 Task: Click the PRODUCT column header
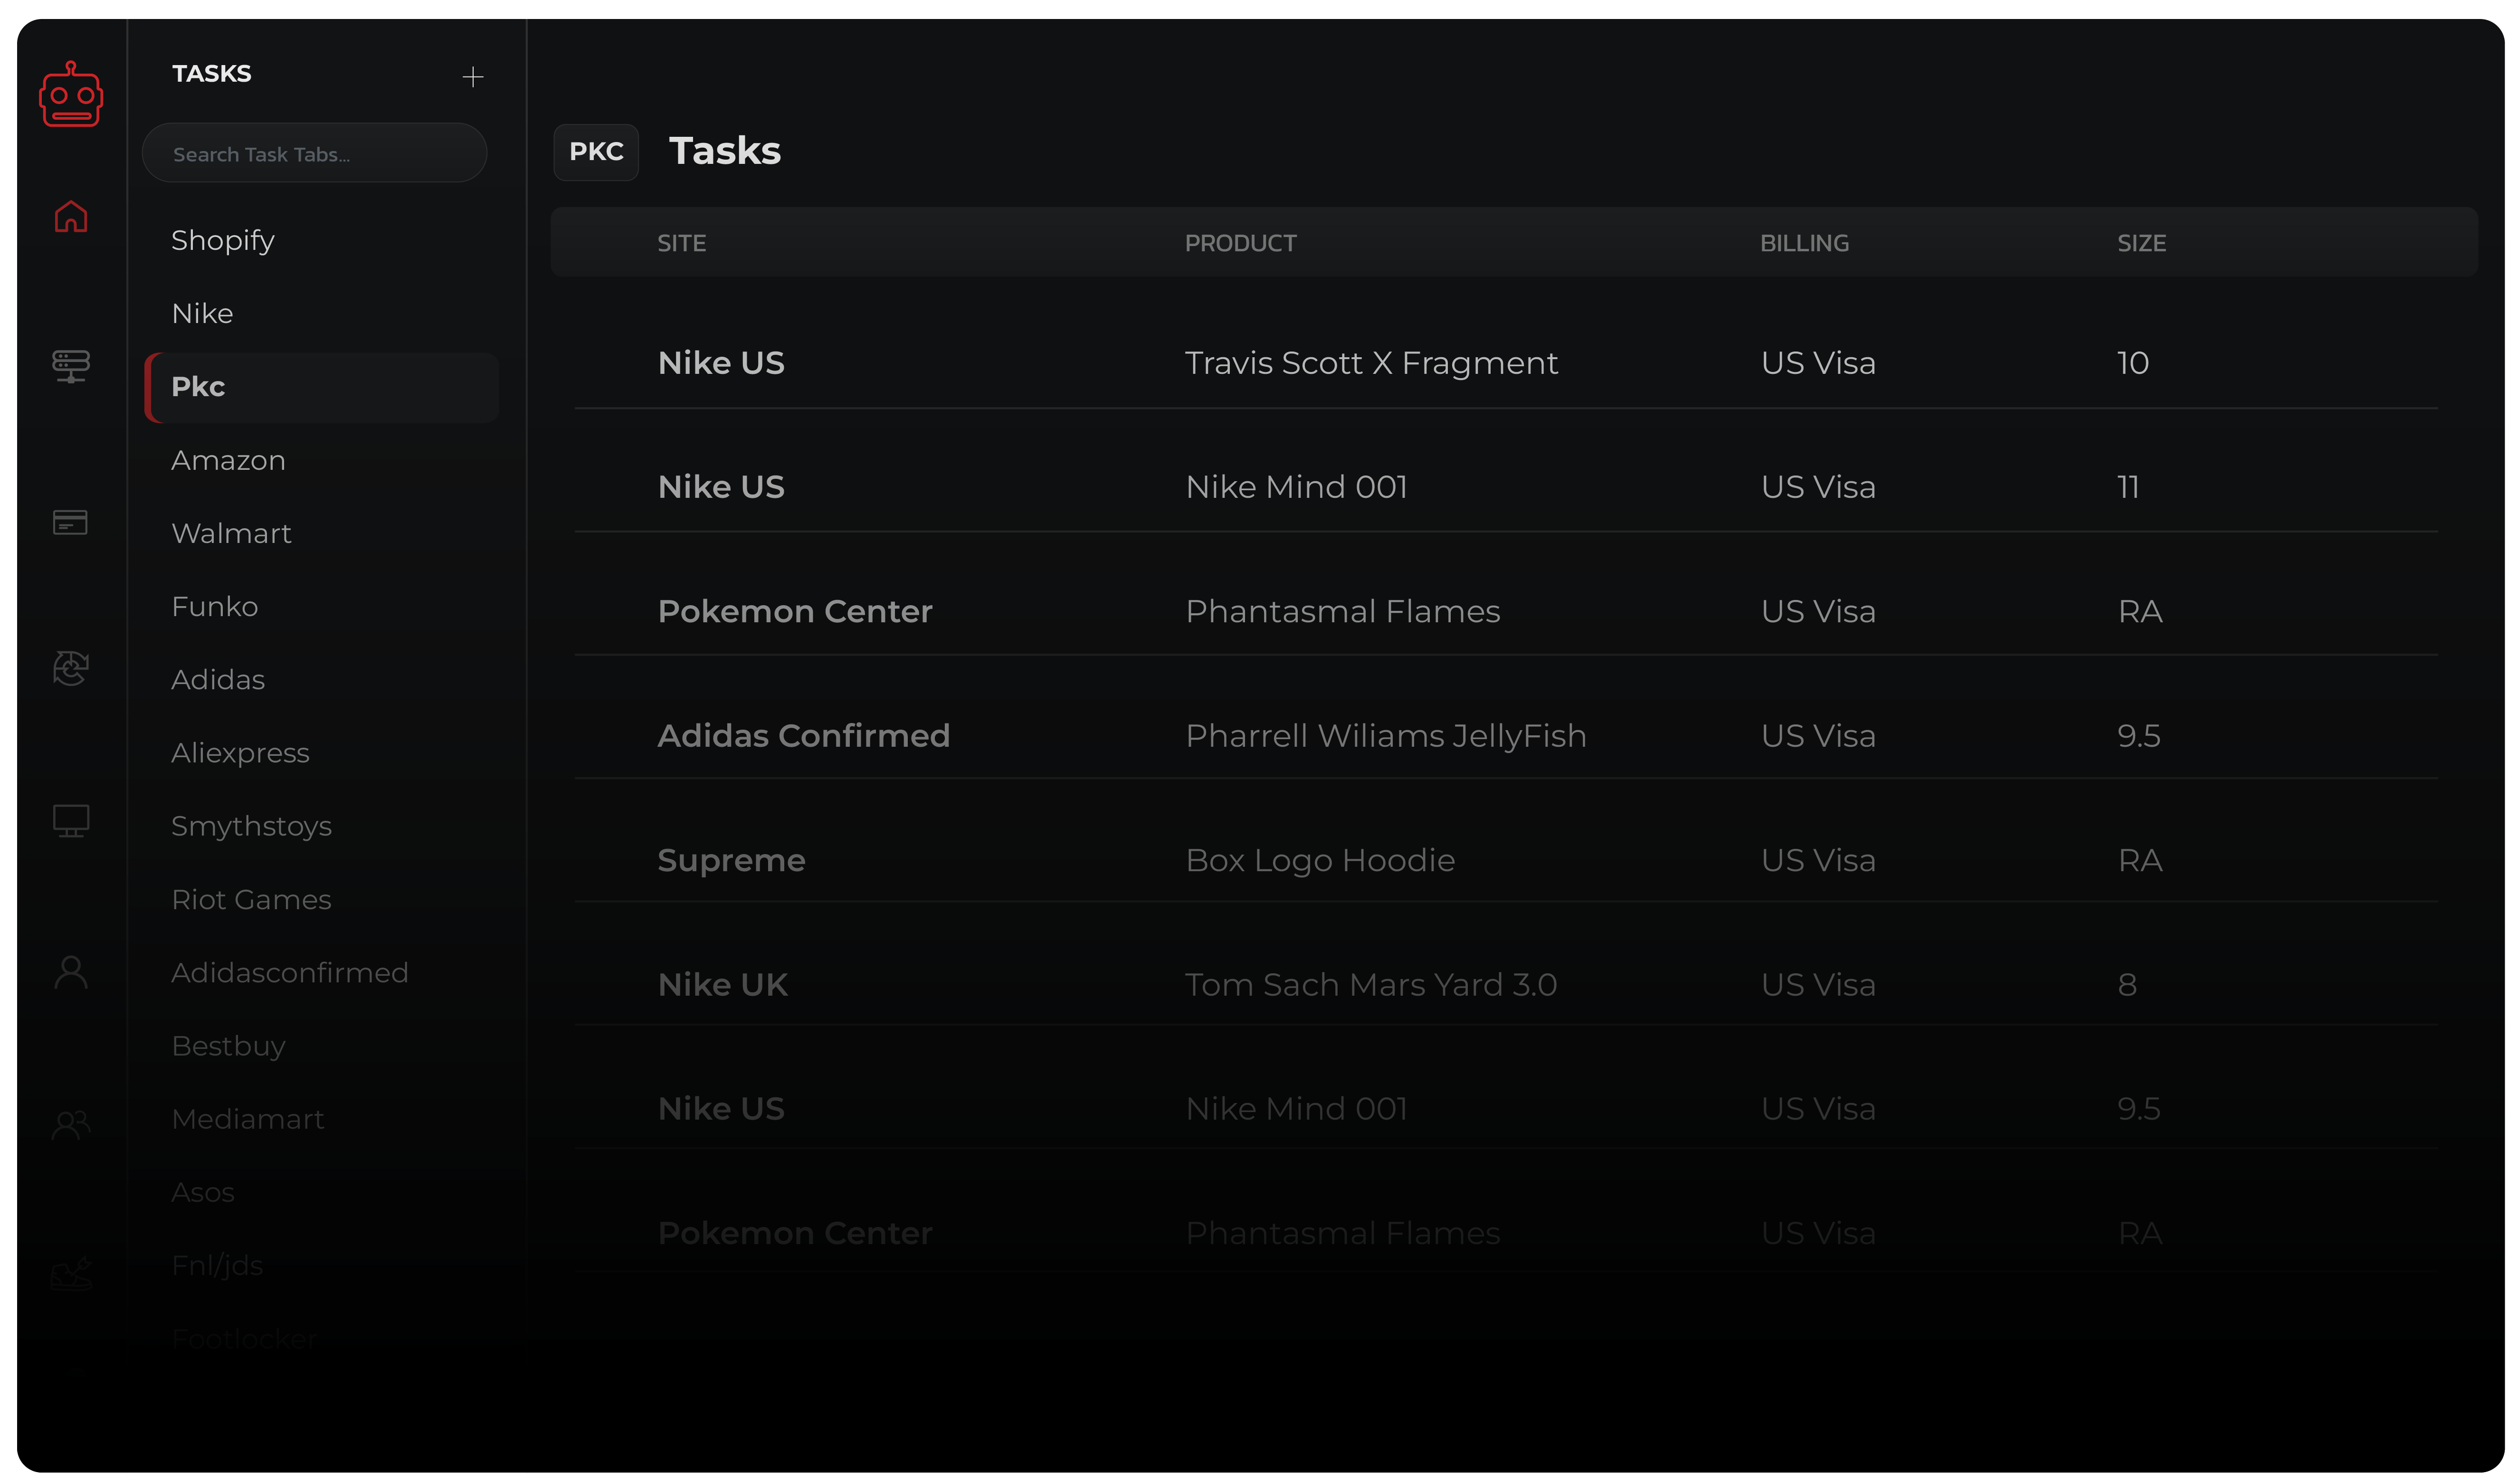point(1240,243)
